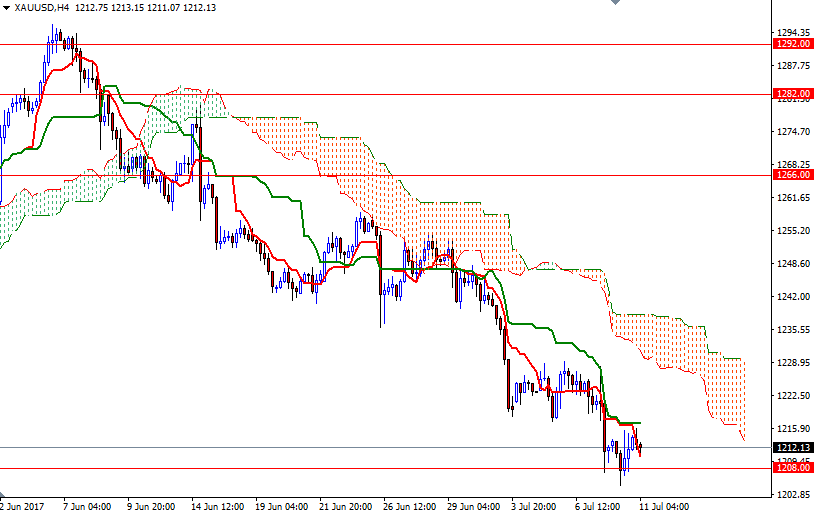Click the chart shift triangle at bottom-left

[x=4, y=494]
